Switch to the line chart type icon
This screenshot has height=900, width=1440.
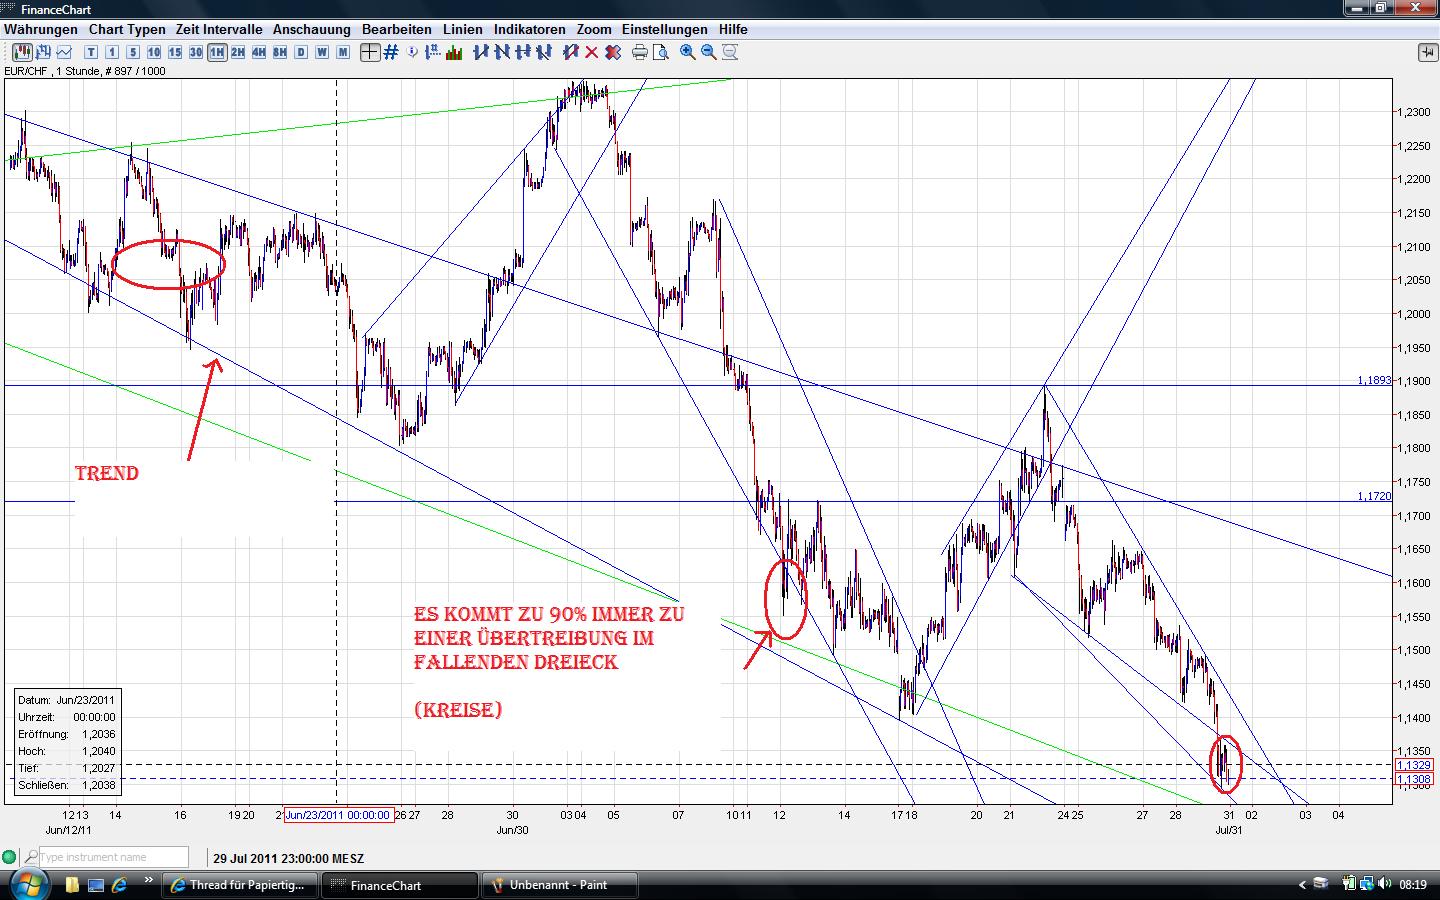point(65,52)
